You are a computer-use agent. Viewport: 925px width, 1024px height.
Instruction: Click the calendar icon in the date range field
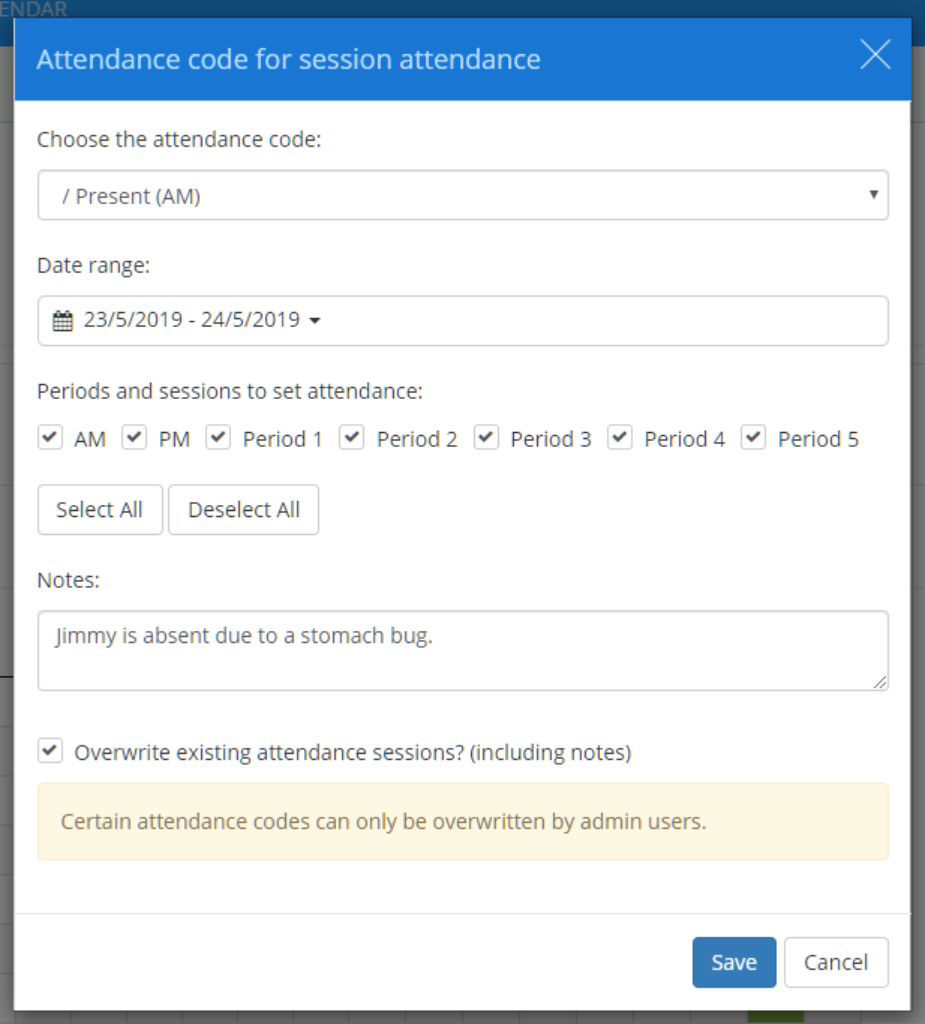64,320
